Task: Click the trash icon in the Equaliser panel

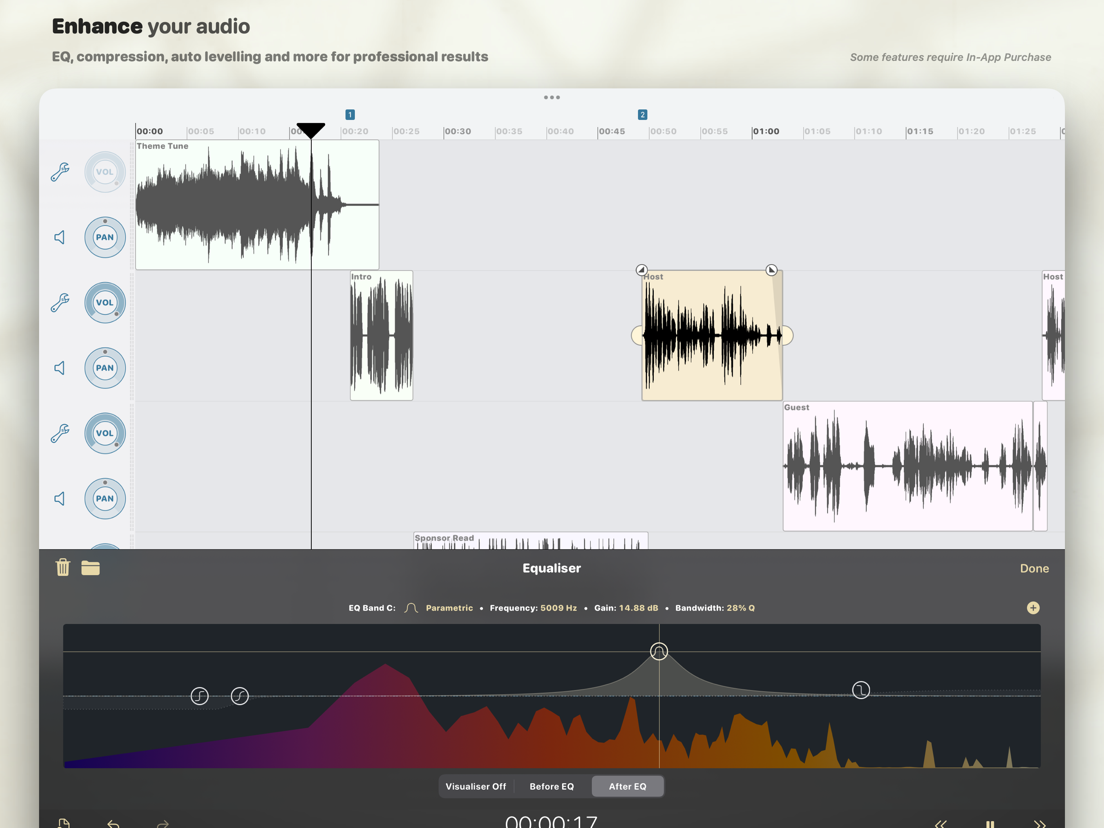Action: 62,566
